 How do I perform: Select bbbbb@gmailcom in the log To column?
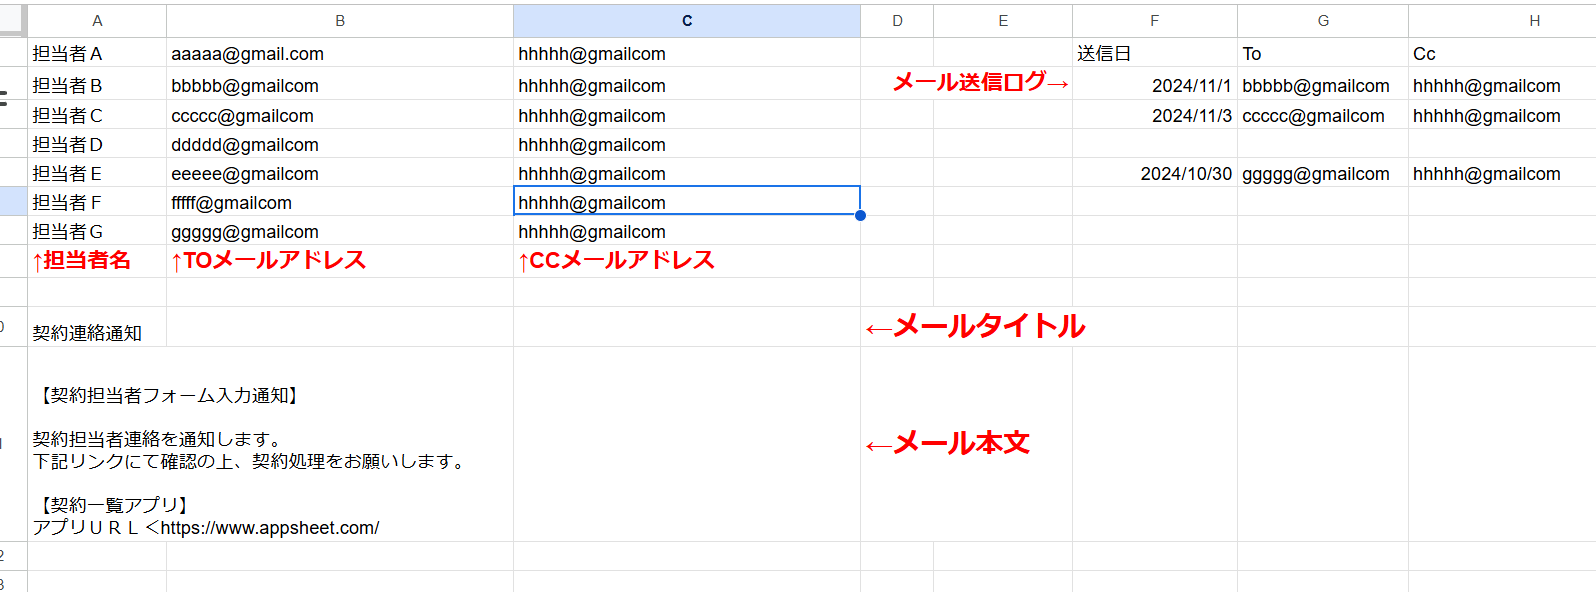1323,85
